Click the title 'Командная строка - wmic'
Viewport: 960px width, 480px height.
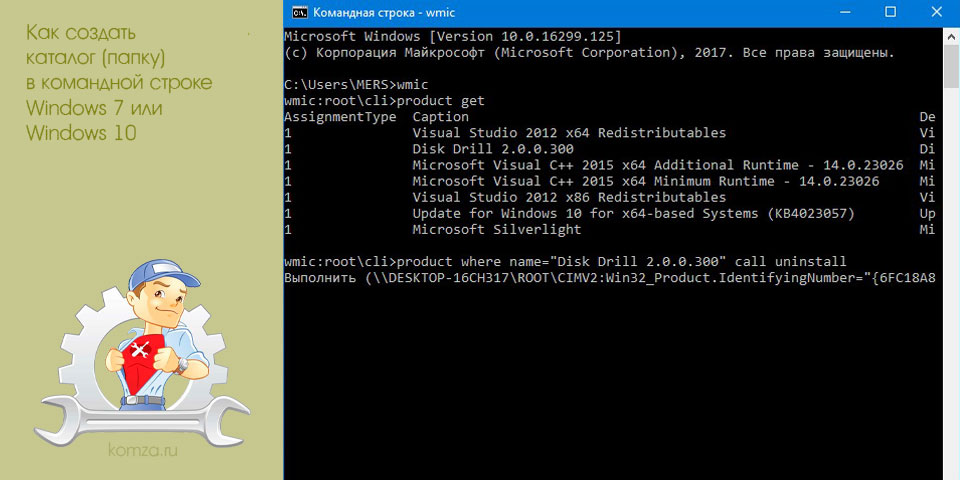(384, 13)
